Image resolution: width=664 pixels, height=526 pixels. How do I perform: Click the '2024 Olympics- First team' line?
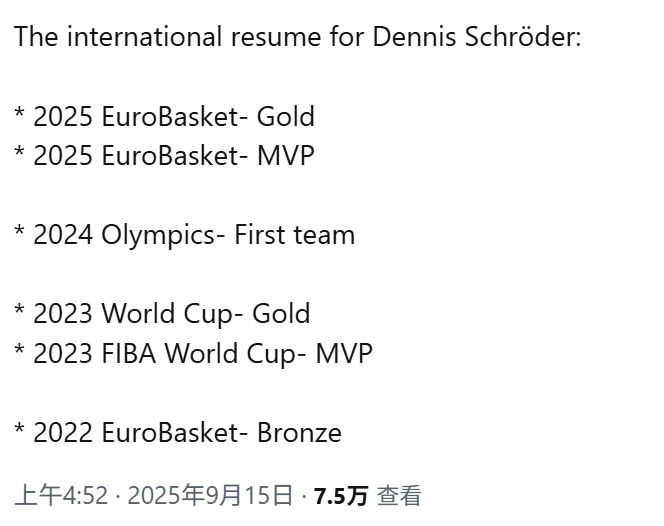point(185,235)
